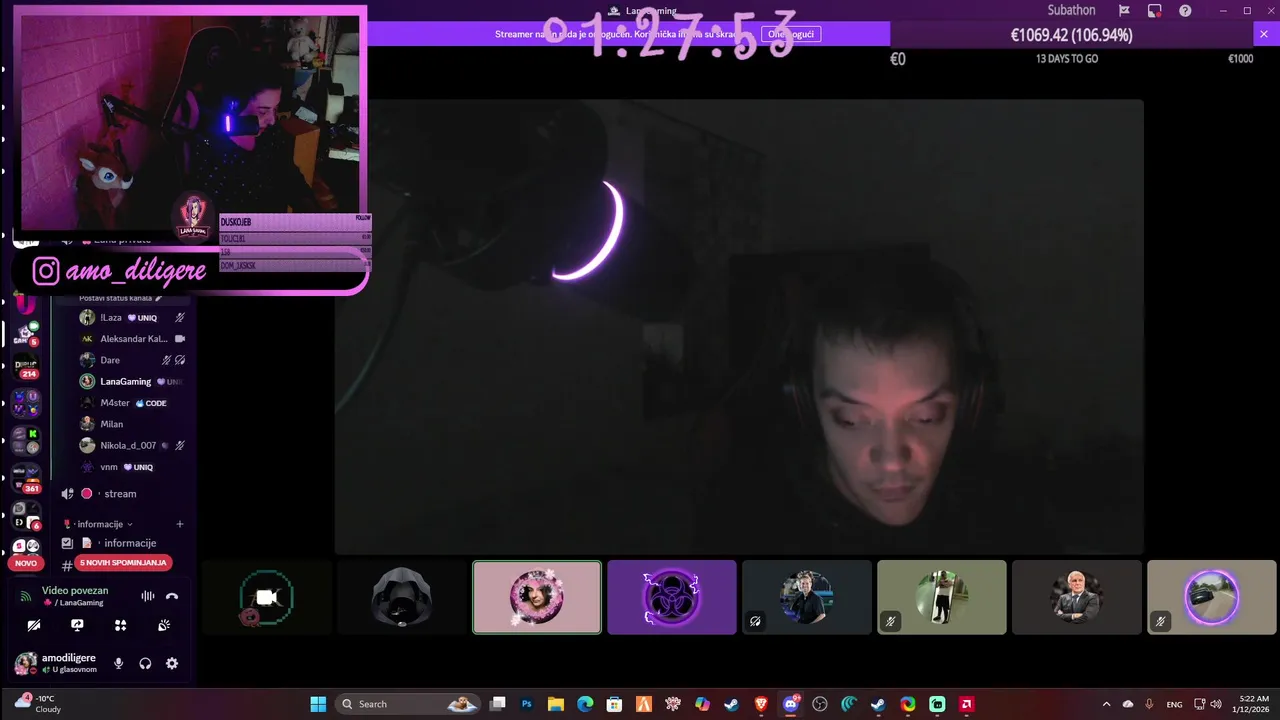Screen dimensions: 1280x720
Task: Open the weather widget showing -10°C
Action: click(x=38, y=704)
